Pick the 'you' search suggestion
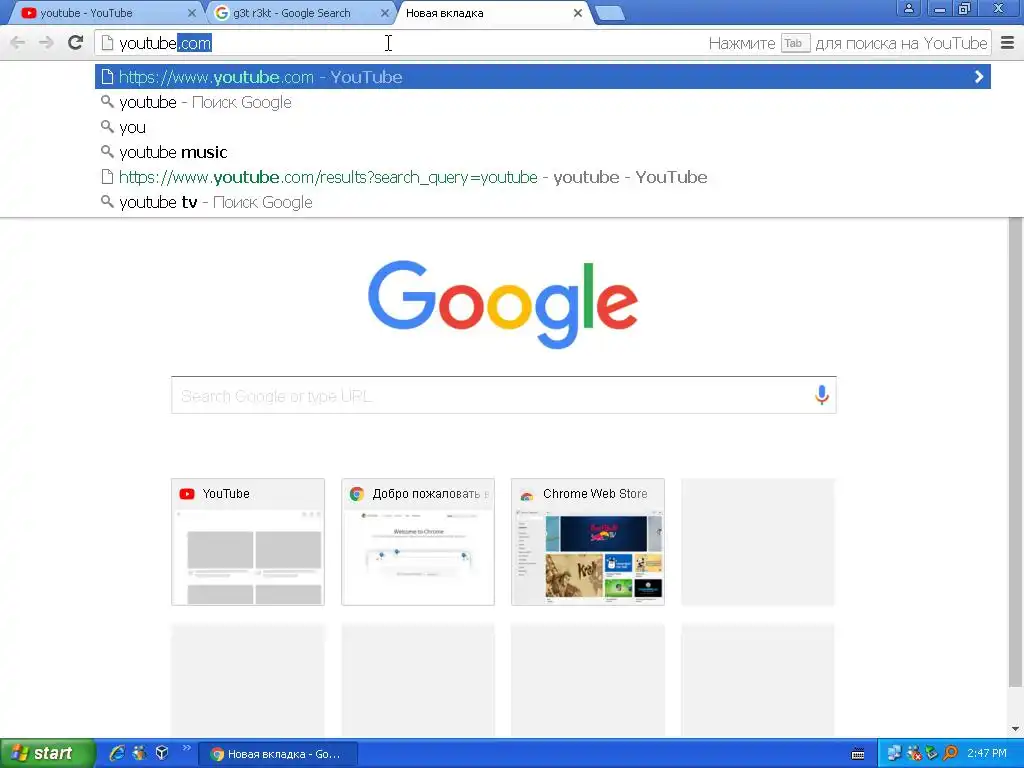The height and width of the screenshot is (768, 1024). click(x=543, y=127)
